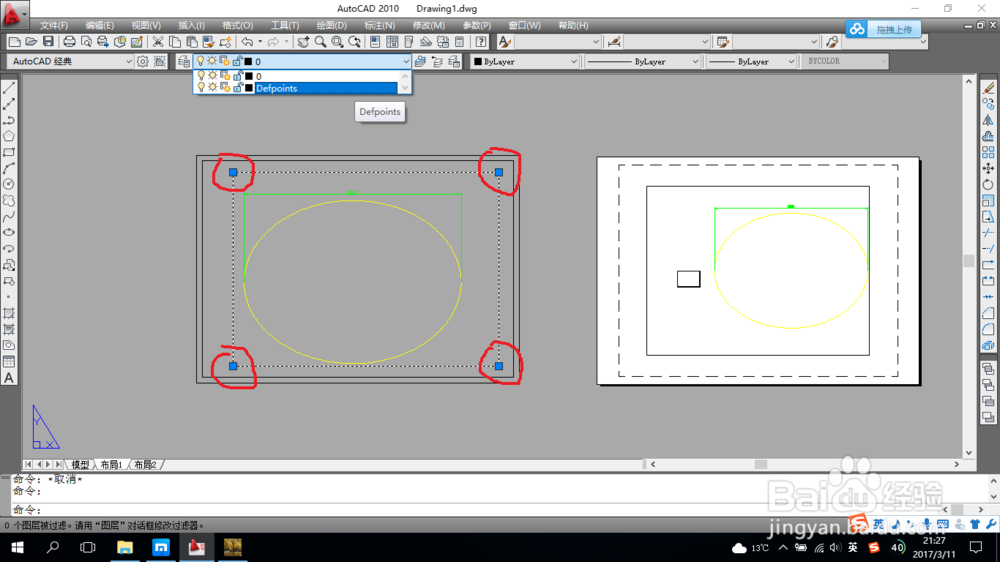Click the Copy icon in the toolbar
The height and width of the screenshot is (562, 1000).
174,42
